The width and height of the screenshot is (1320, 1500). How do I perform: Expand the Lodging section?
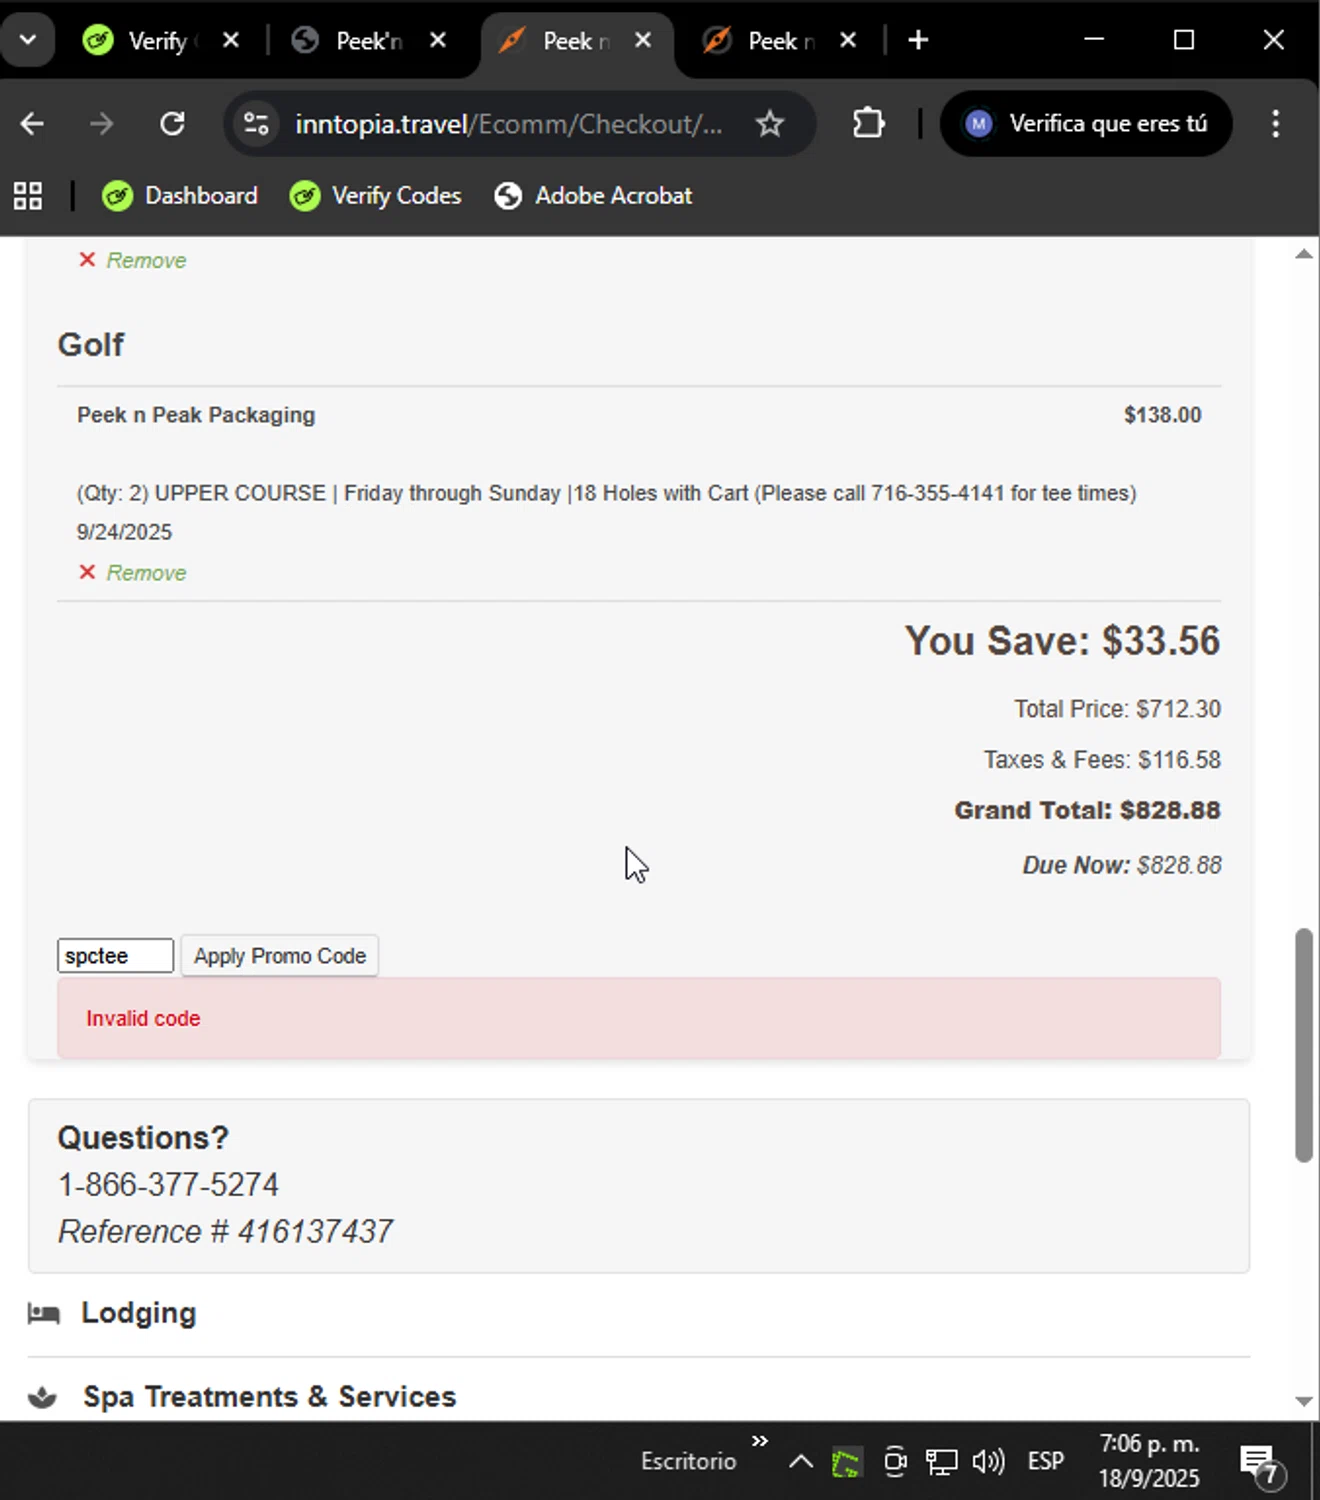(x=138, y=1313)
